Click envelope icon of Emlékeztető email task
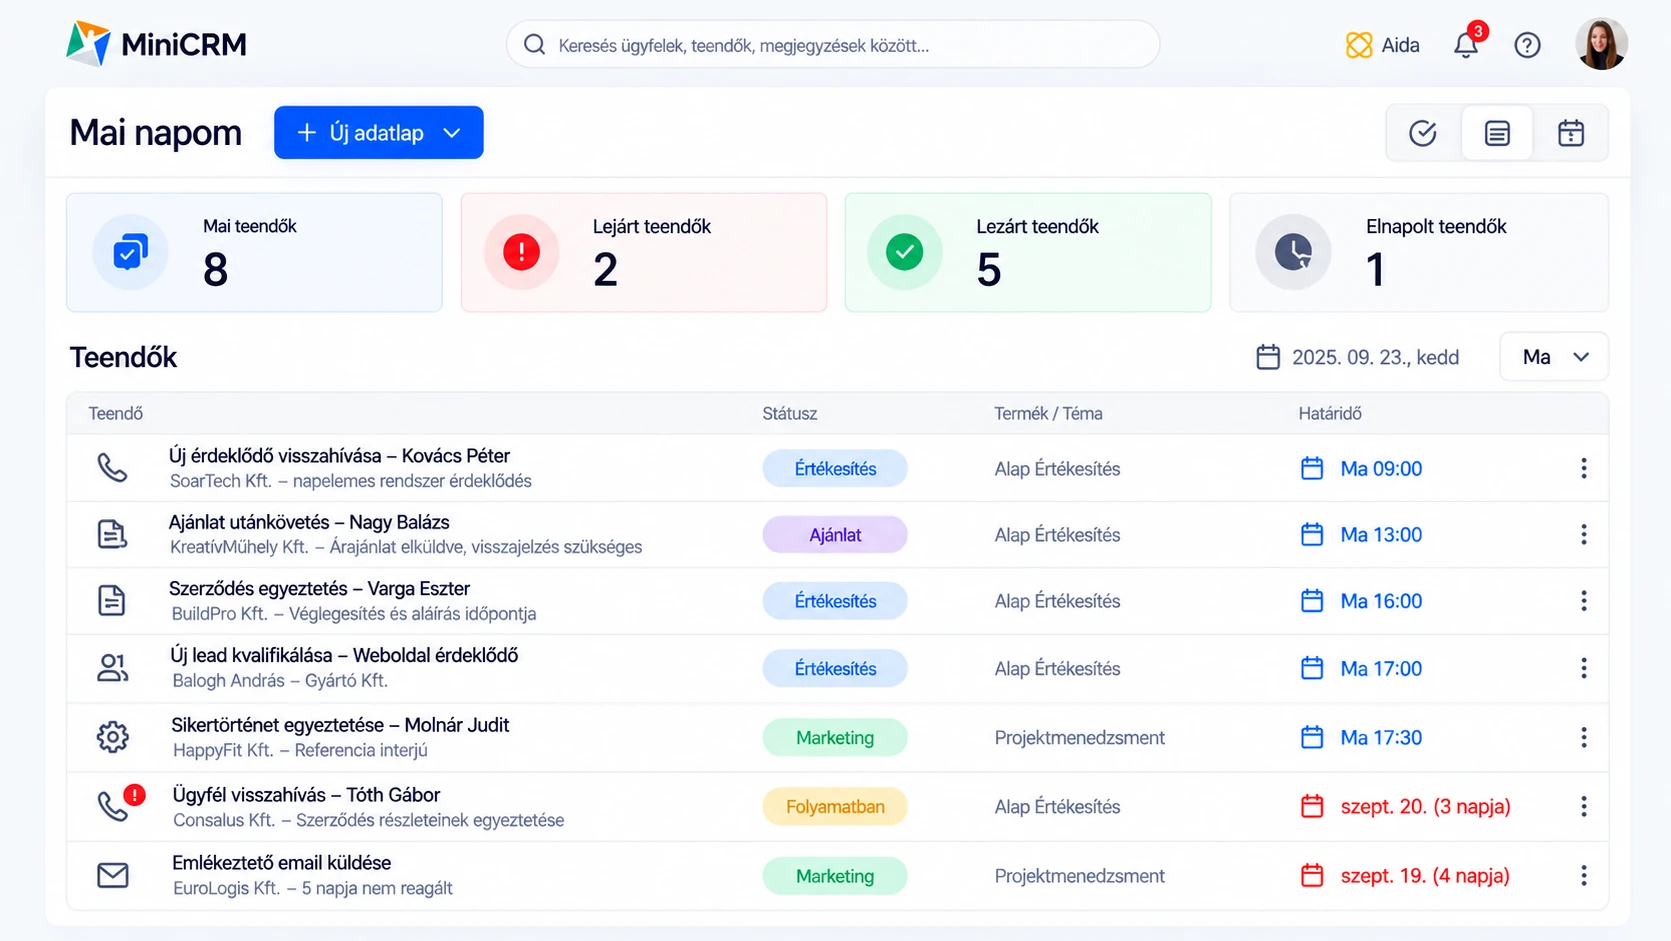This screenshot has width=1671, height=941. pos(112,875)
